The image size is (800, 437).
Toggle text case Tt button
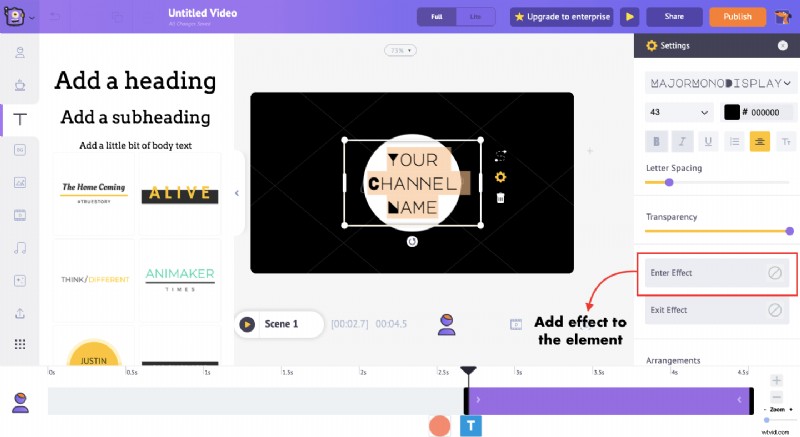pyautogui.click(x=786, y=142)
